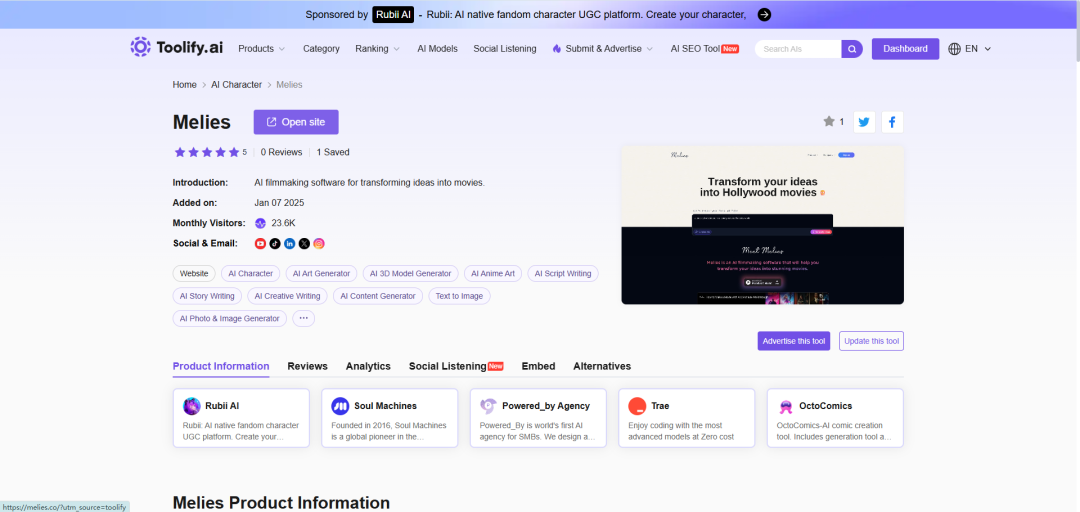The width and height of the screenshot is (1080, 512).
Task: Click the Powered_by Agency card logo
Action: point(488,406)
